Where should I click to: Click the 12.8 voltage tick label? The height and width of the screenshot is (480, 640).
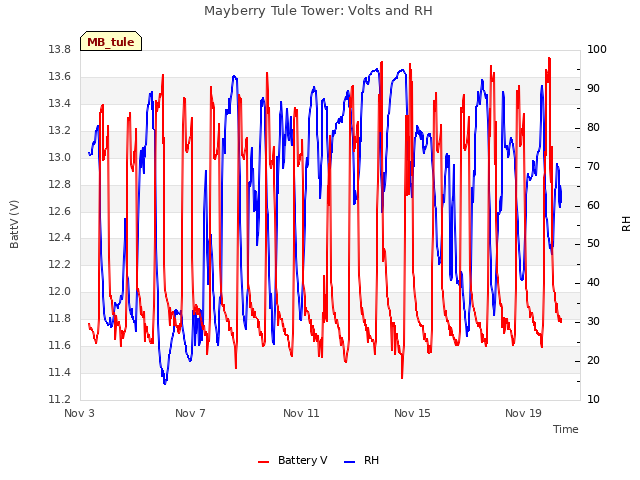coord(60,184)
